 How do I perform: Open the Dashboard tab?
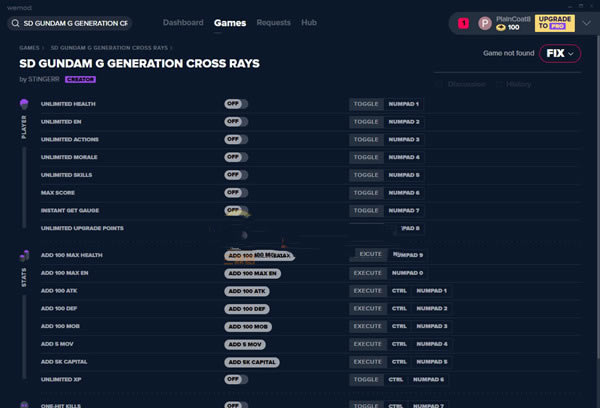tap(182, 22)
